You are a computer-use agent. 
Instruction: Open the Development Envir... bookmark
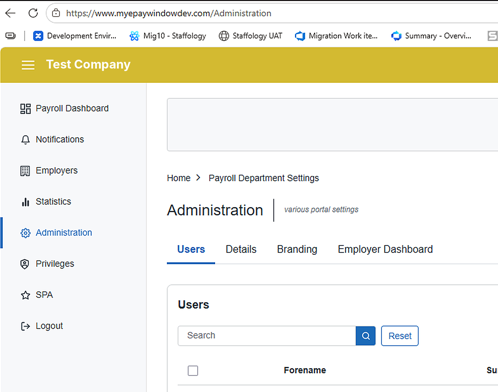(75, 36)
